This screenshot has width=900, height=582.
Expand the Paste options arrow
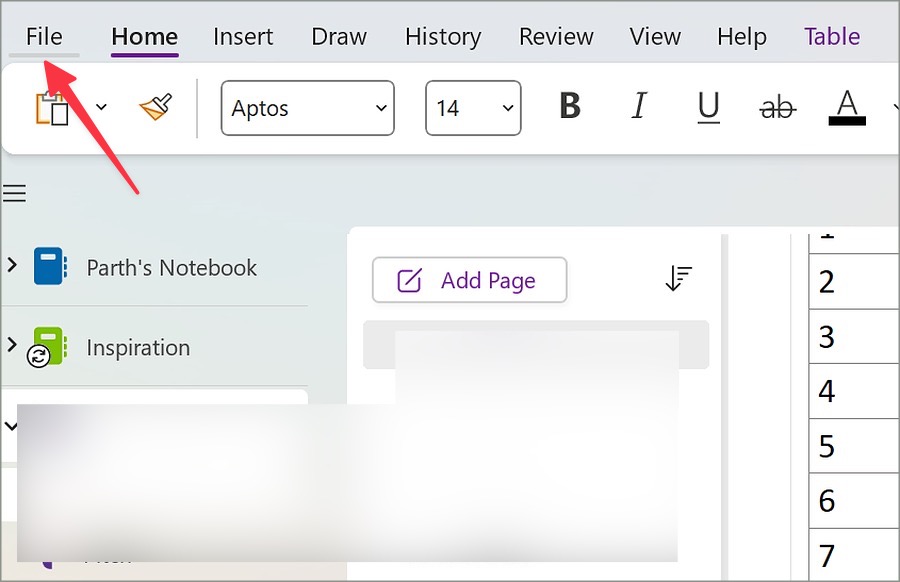pyautogui.click(x=101, y=107)
